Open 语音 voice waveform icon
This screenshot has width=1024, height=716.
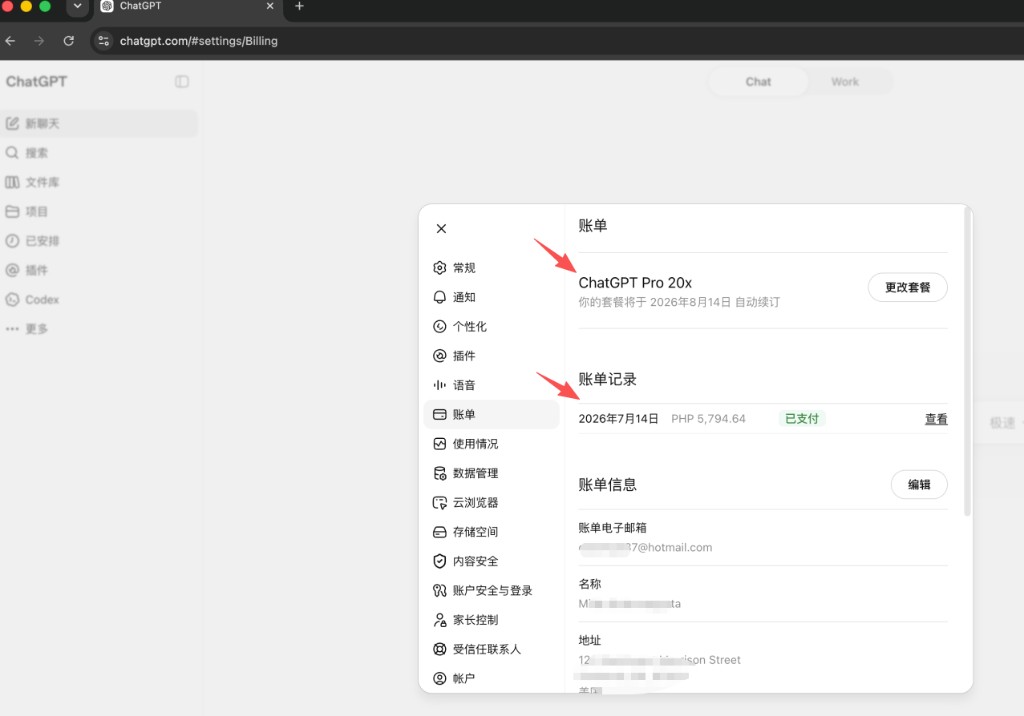(x=440, y=385)
